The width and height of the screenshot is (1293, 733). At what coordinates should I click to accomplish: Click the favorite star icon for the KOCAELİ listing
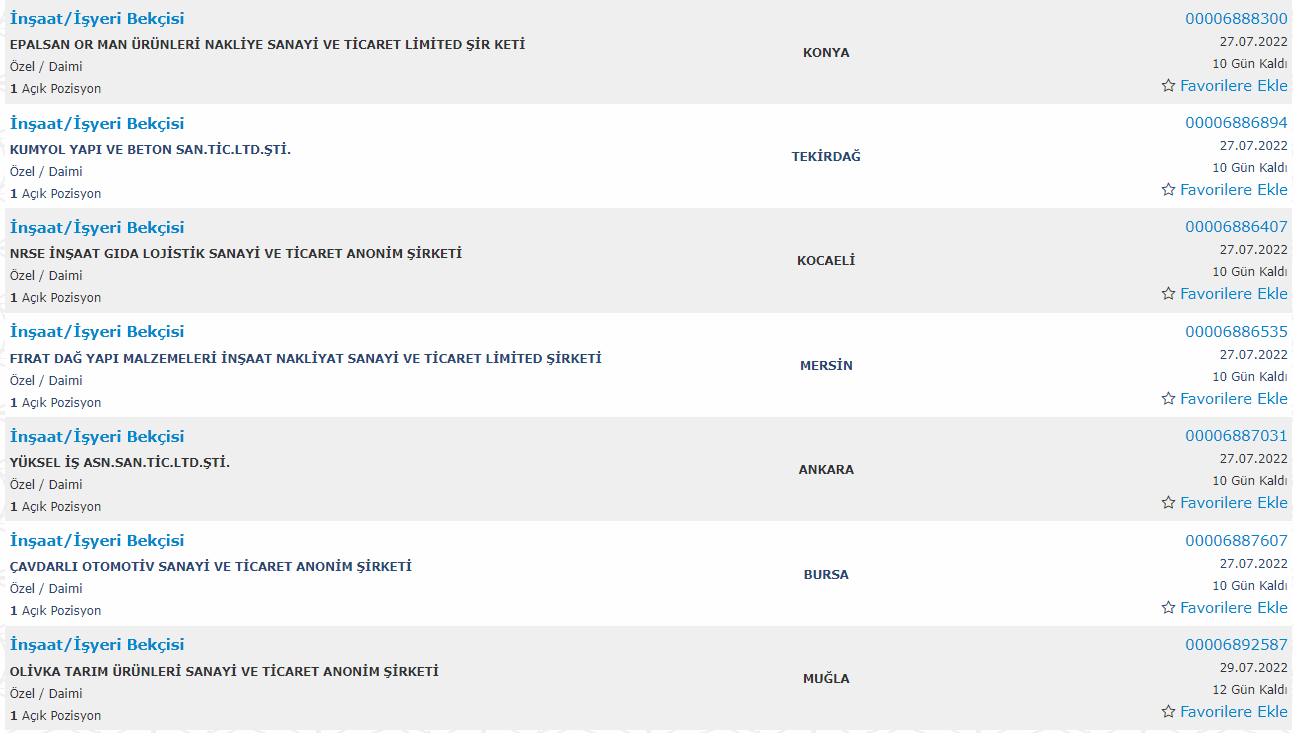tap(1168, 294)
